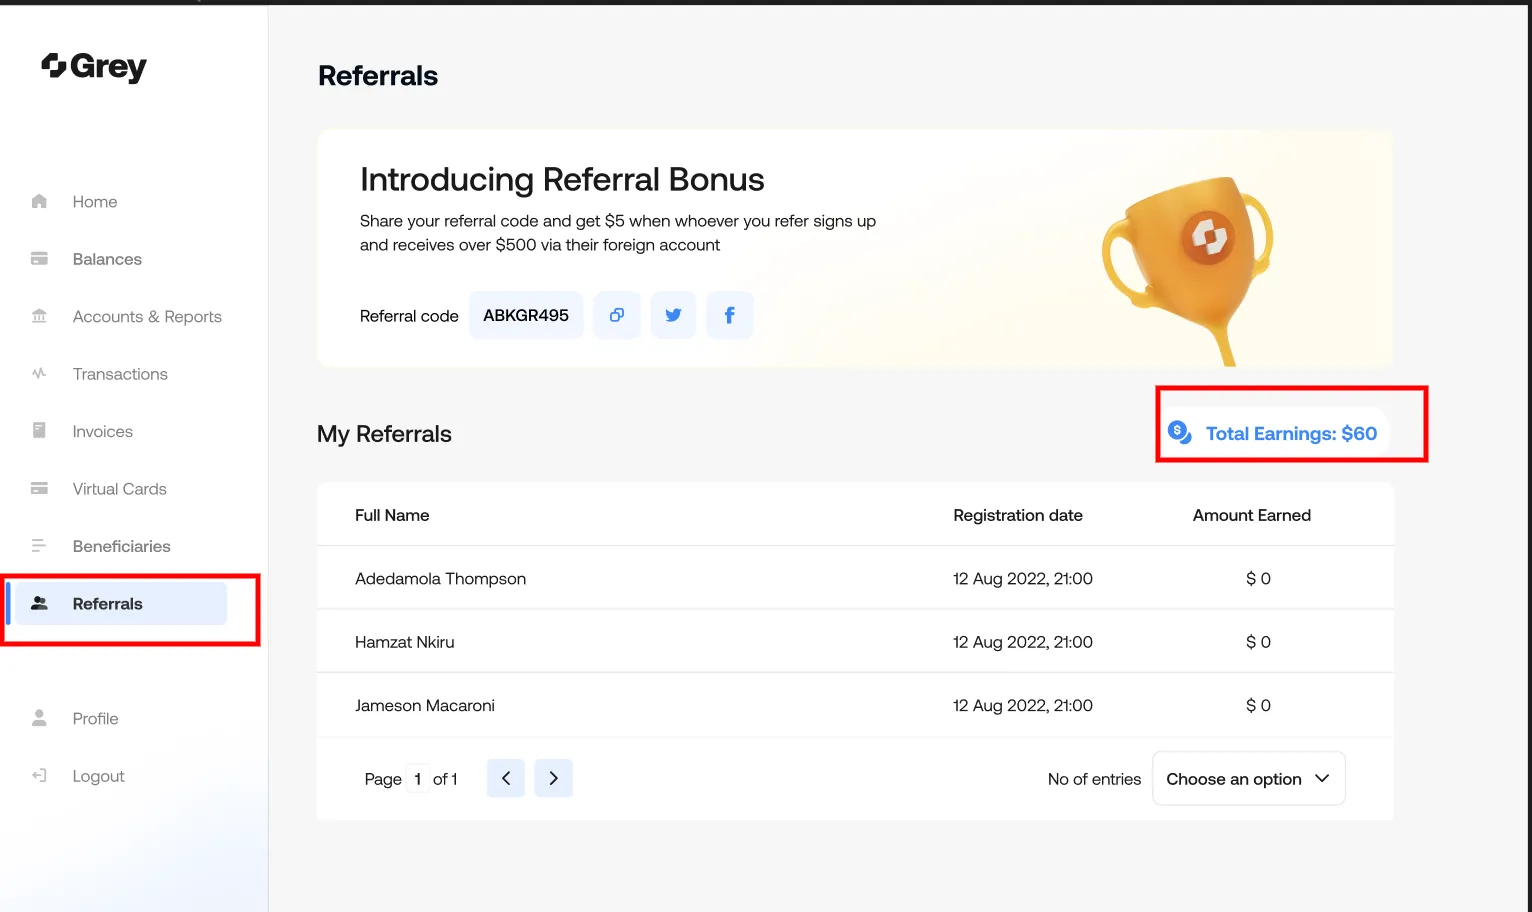1532x912 pixels.
Task: Go to next page of referrals
Action: click(554, 778)
